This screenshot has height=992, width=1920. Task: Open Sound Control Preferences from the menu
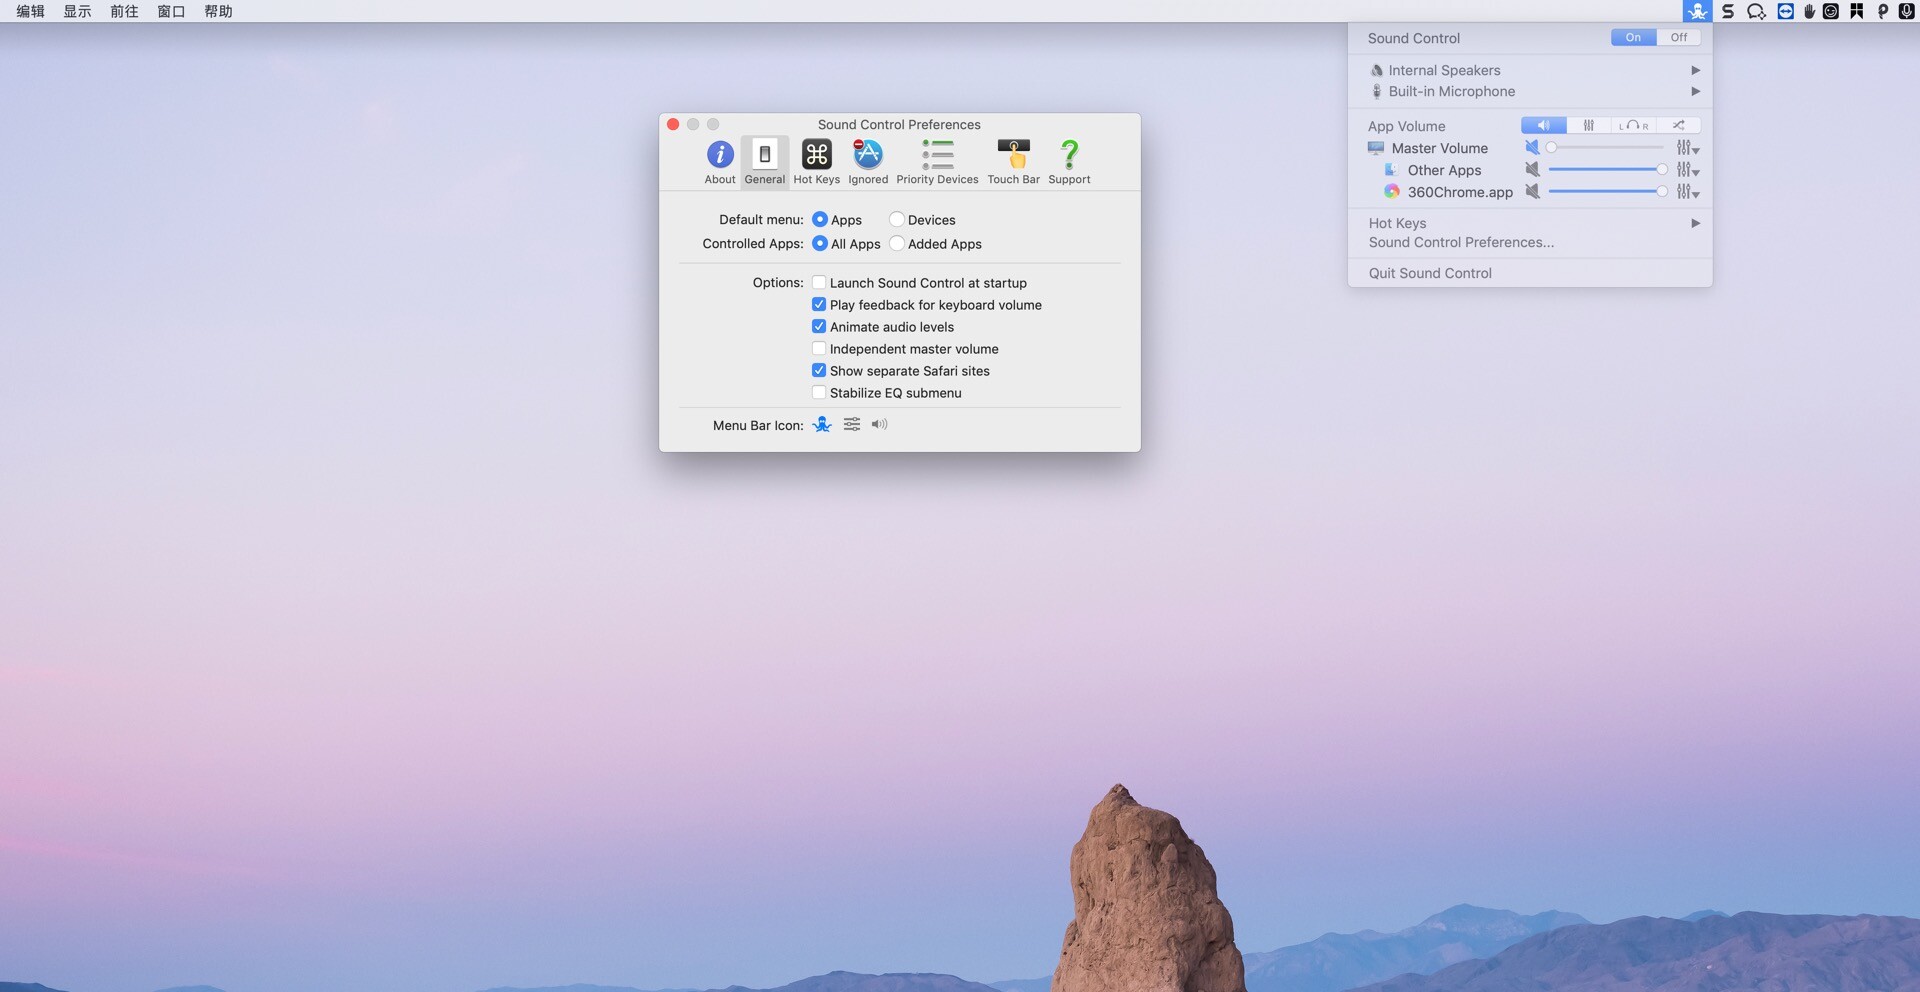[x=1461, y=242]
